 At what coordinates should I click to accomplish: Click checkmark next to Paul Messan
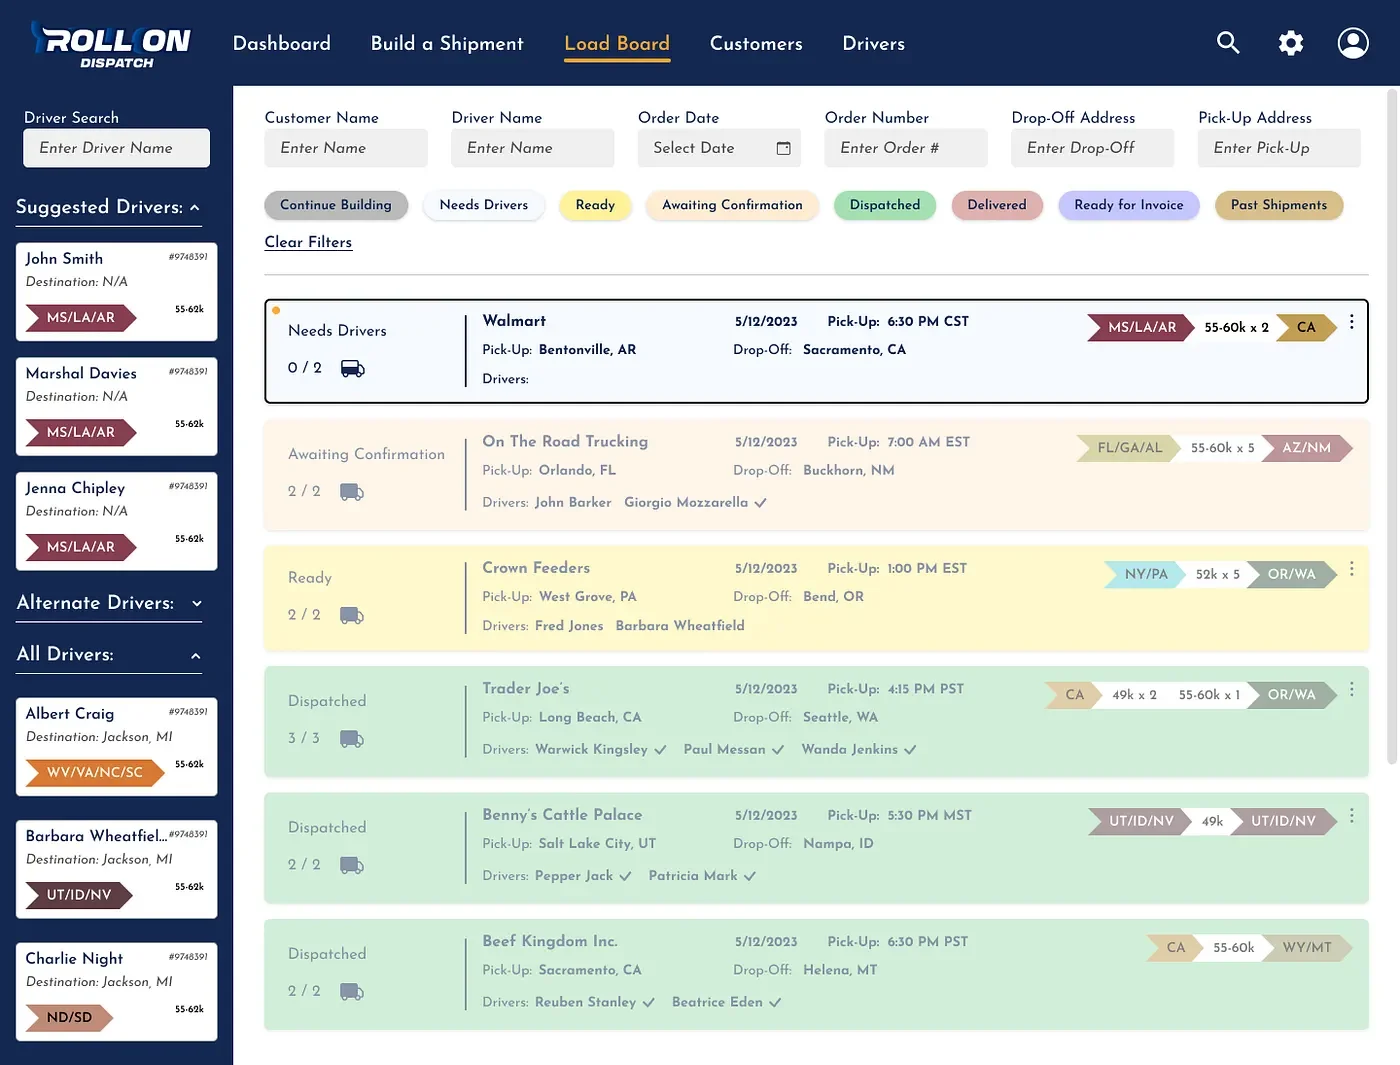pos(778,750)
